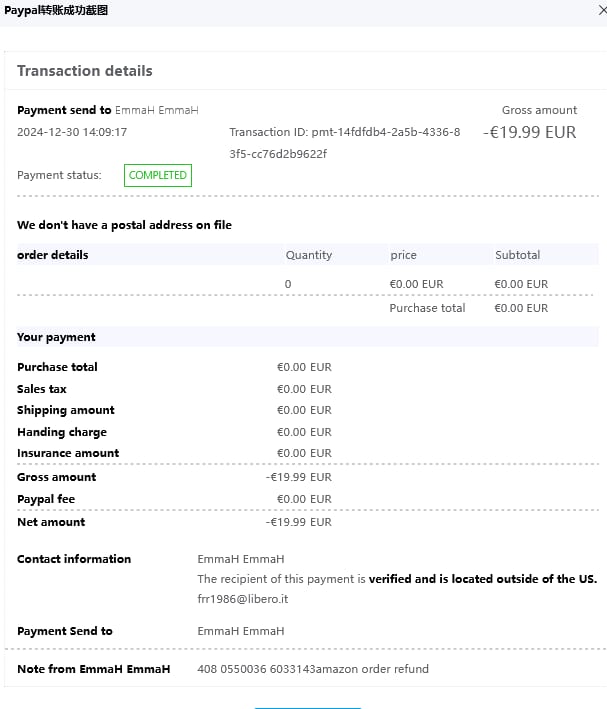607x709 pixels.
Task: Click the Contact information label
Action: [x=74, y=559]
